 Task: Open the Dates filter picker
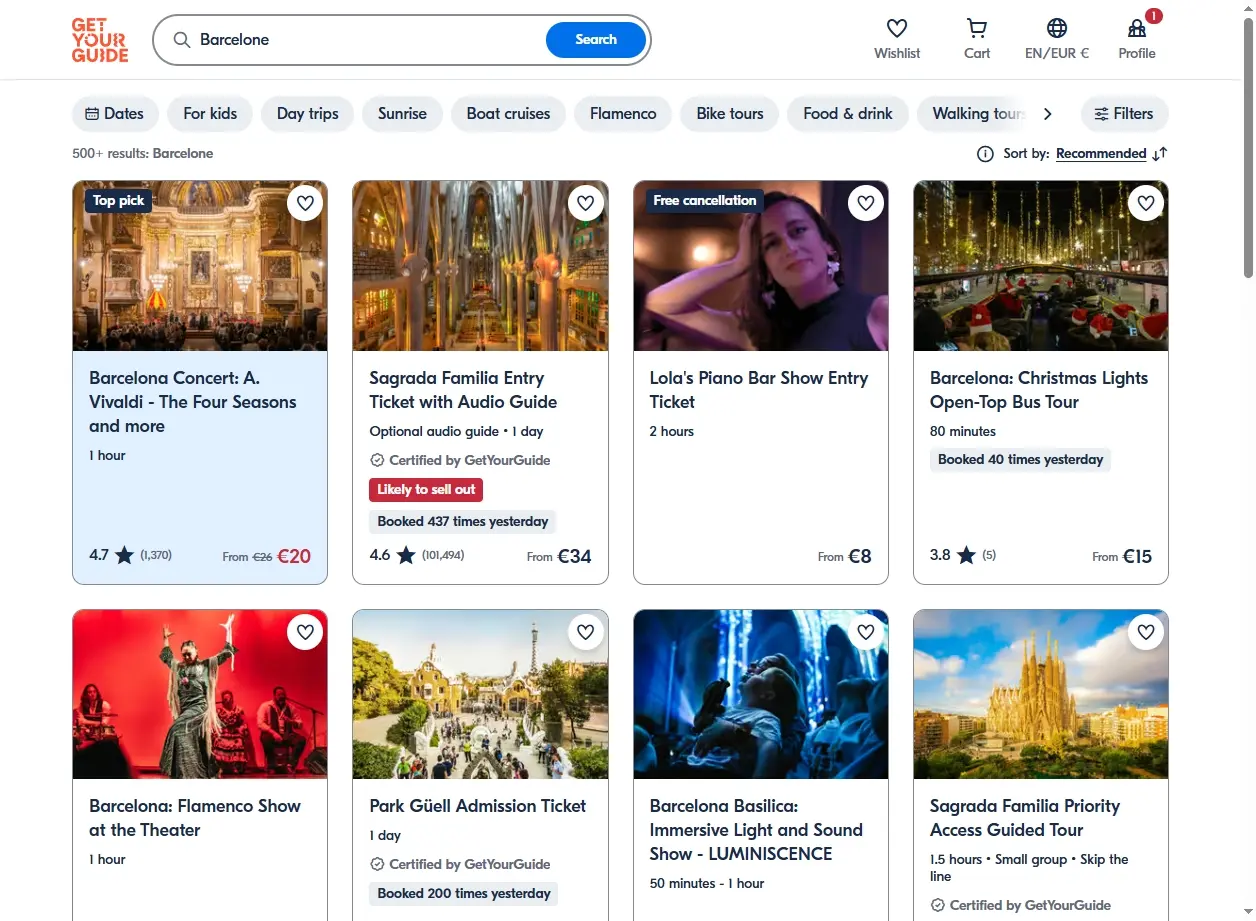click(x=115, y=114)
